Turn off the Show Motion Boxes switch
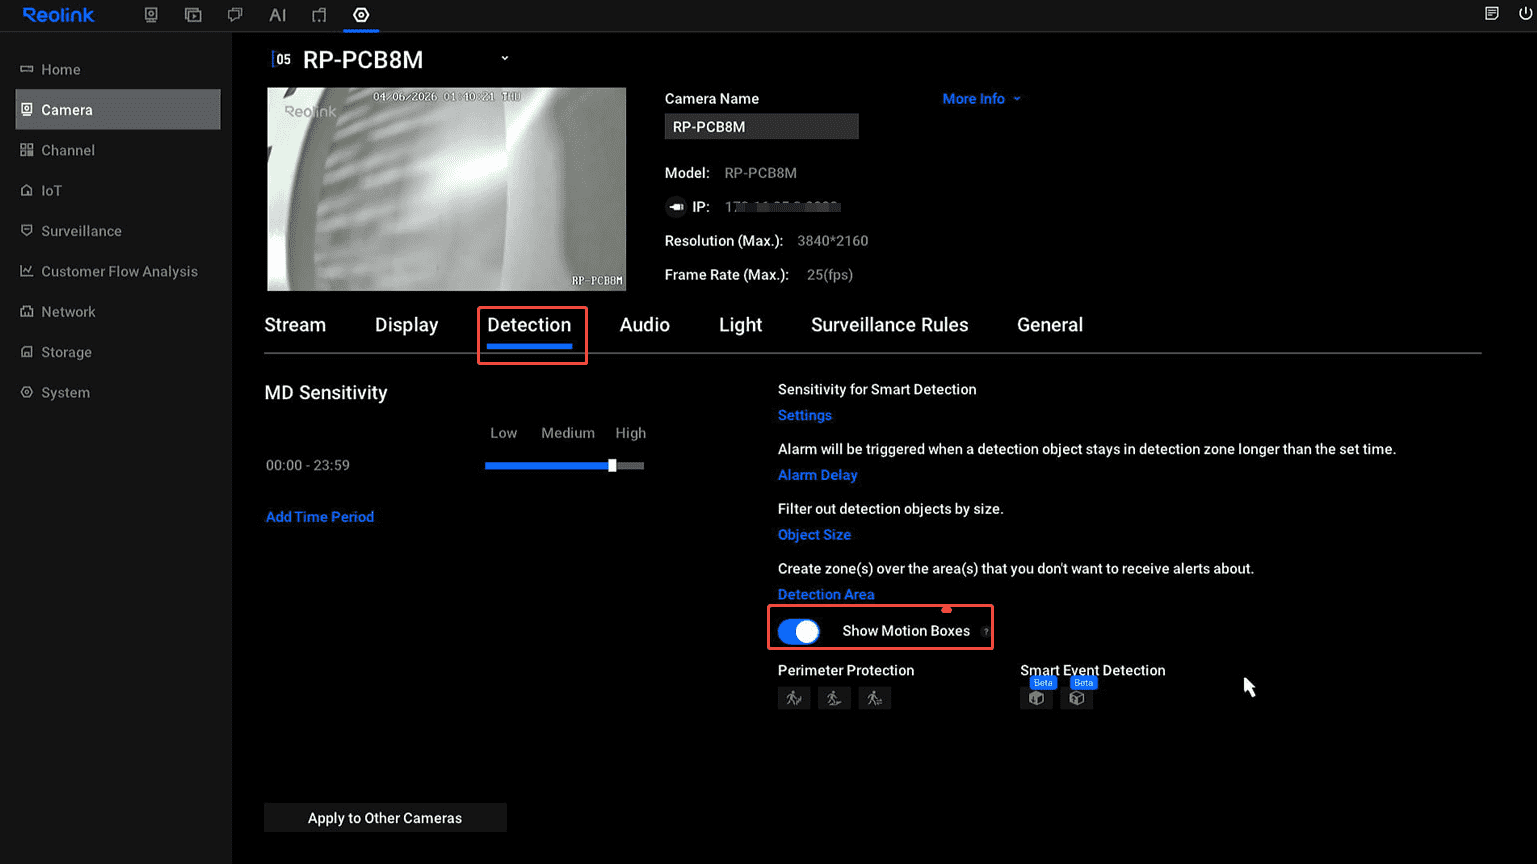 click(799, 631)
